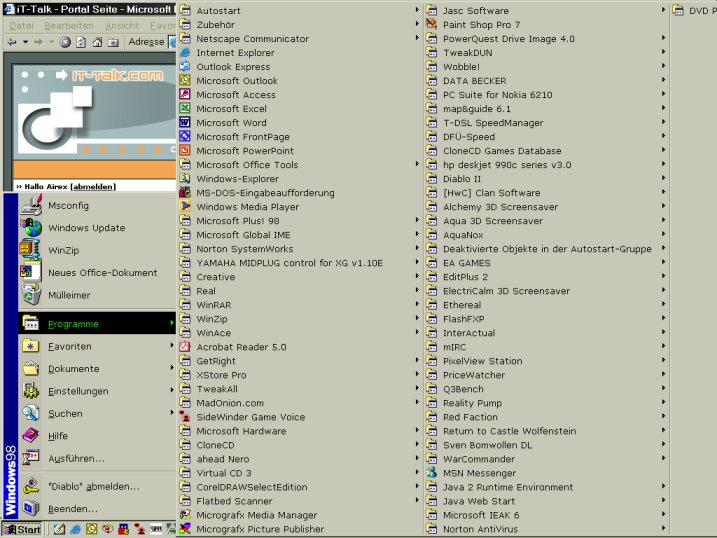Expand the Zubehör submenu

point(300,25)
